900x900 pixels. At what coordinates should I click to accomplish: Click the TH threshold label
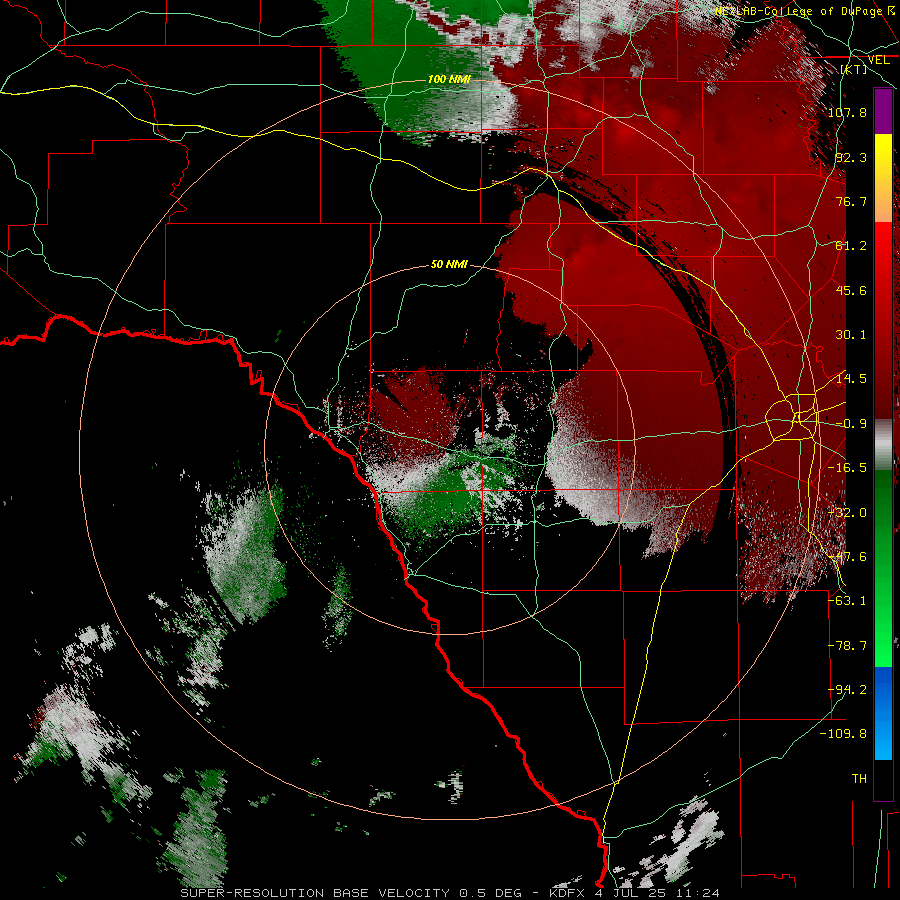click(x=859, y=779)
